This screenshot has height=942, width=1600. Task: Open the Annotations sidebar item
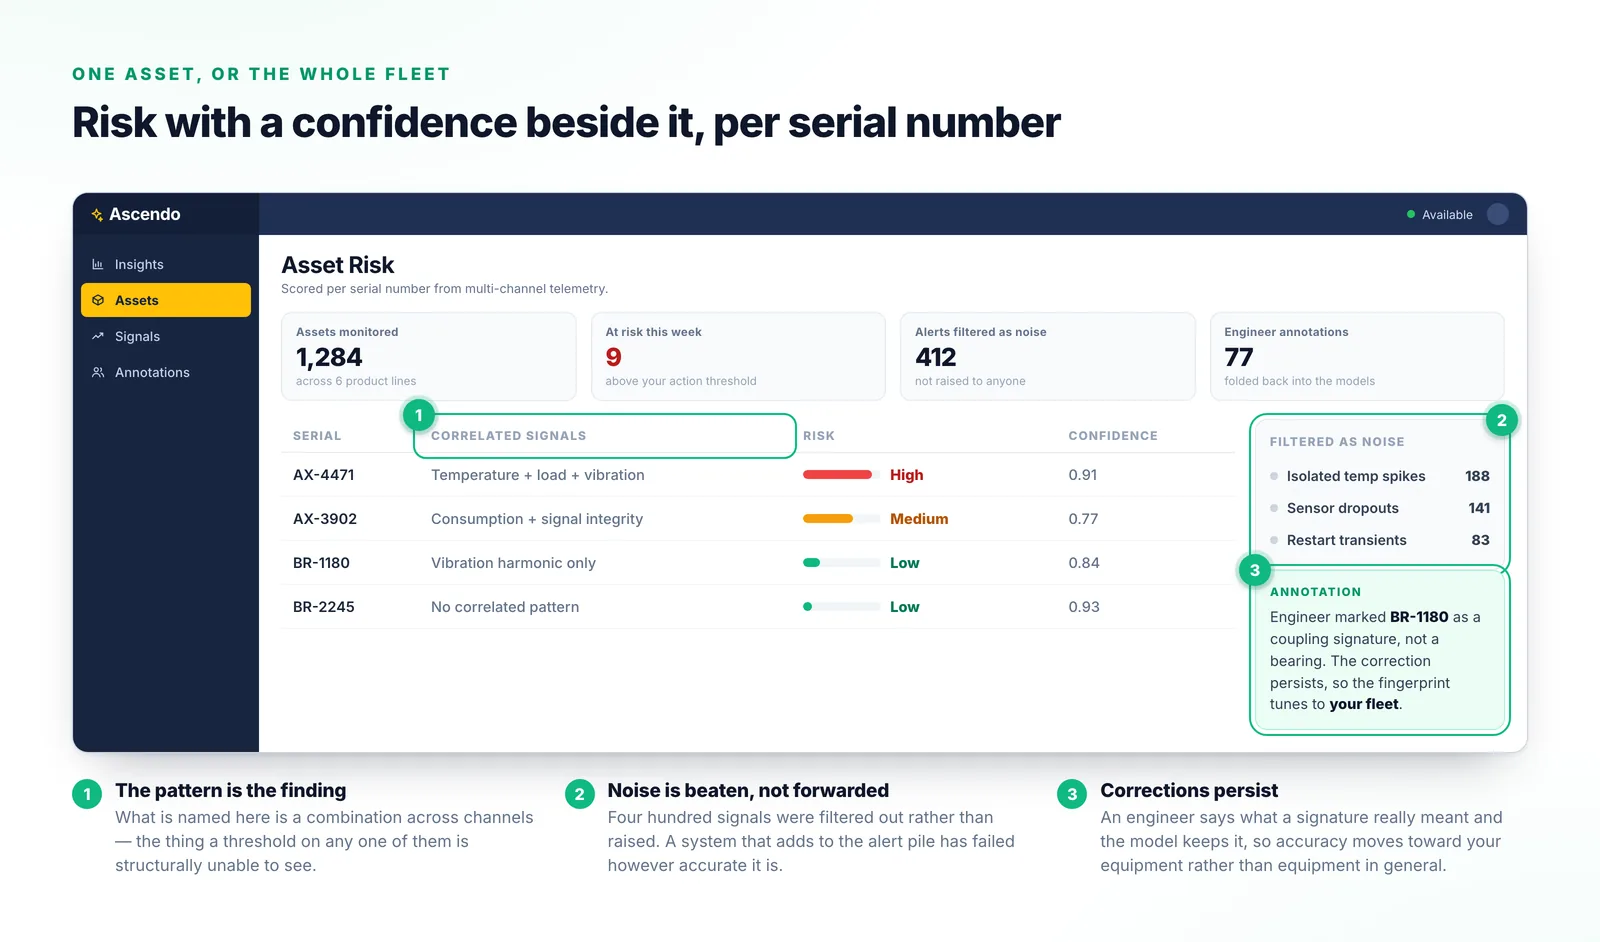(166, 372)
